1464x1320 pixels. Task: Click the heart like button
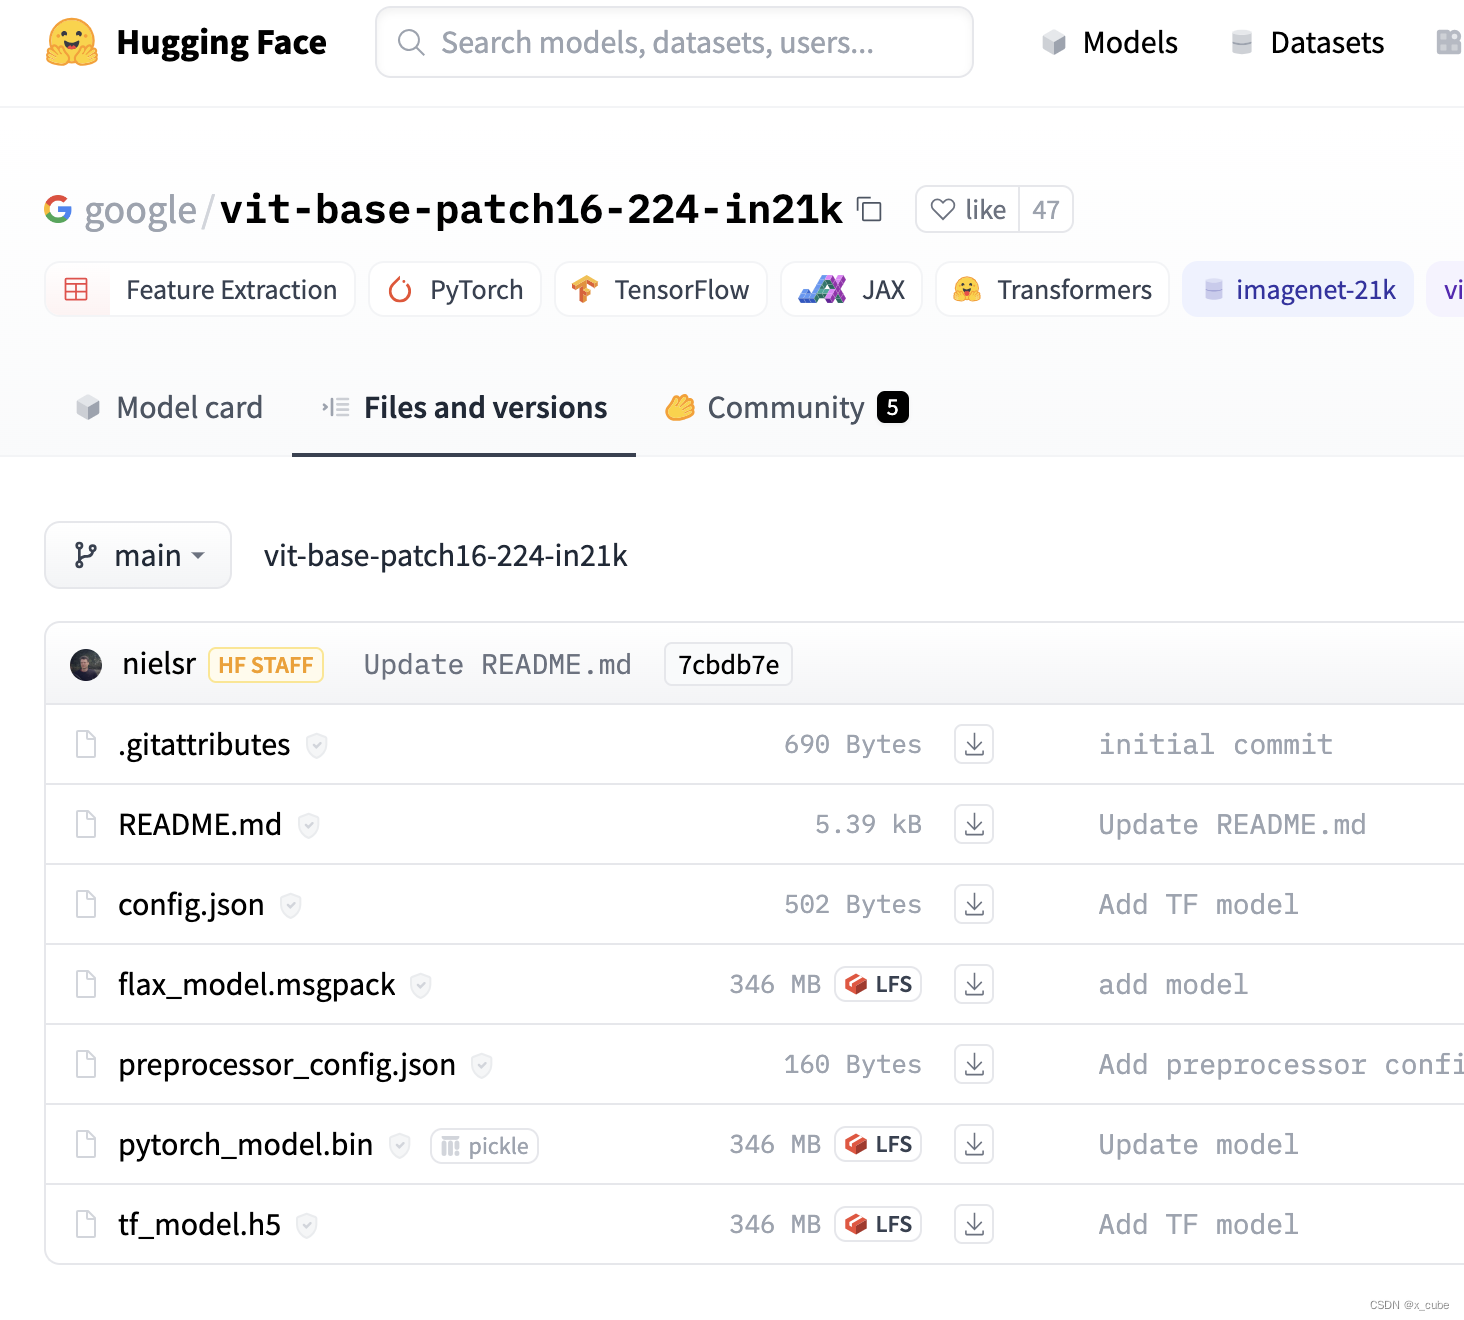coord(968,209)
